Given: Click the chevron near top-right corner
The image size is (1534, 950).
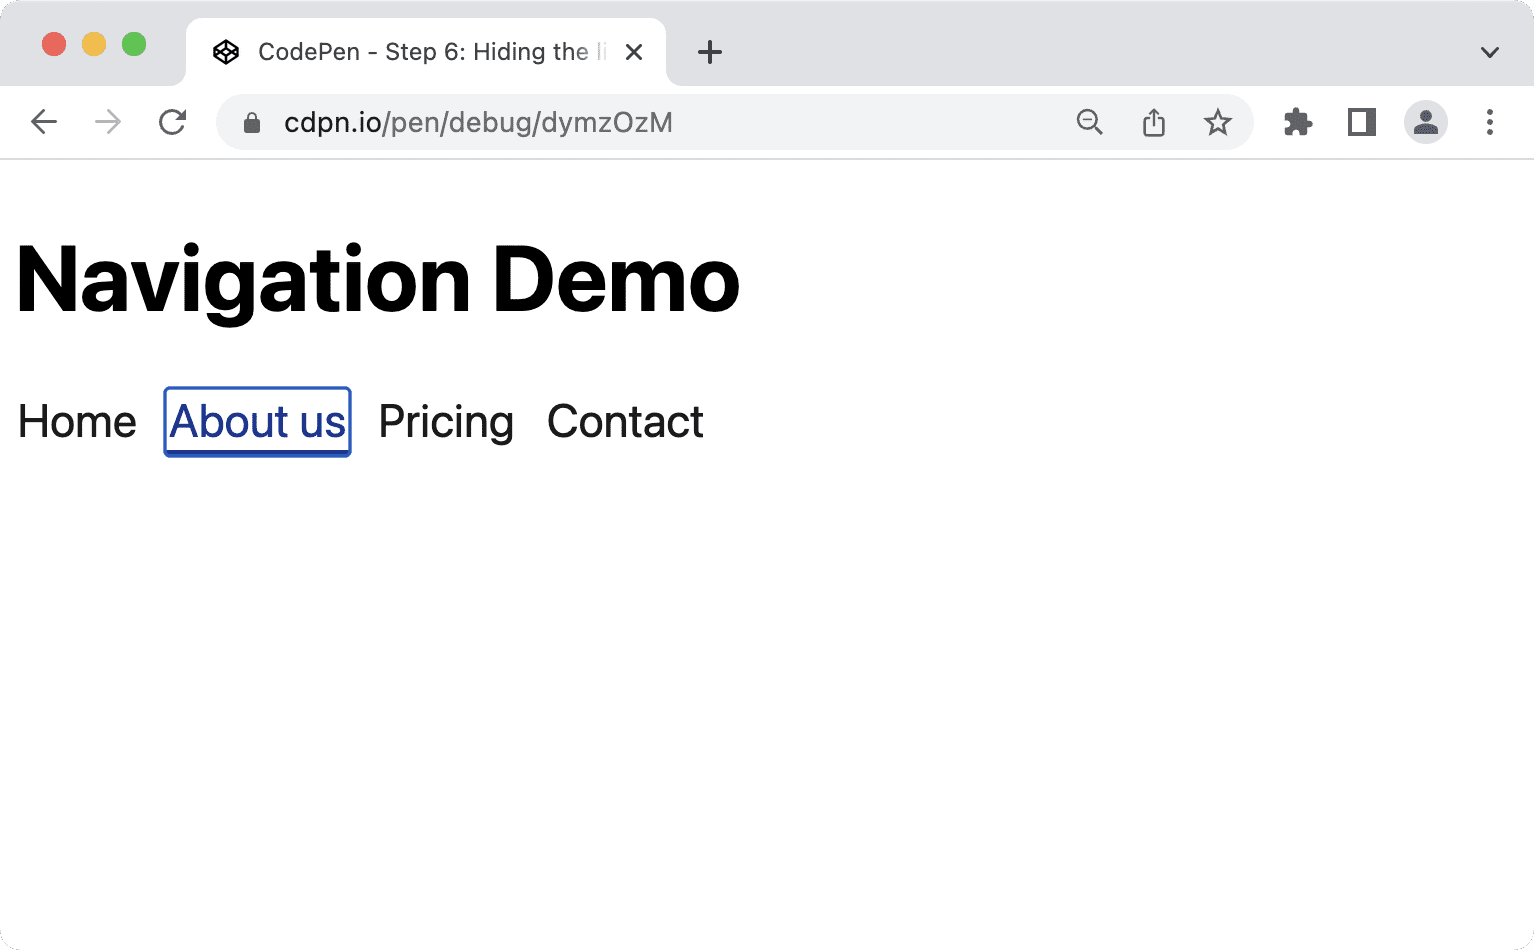Looking at the screenshot, I should click(x=1489, y=52).
